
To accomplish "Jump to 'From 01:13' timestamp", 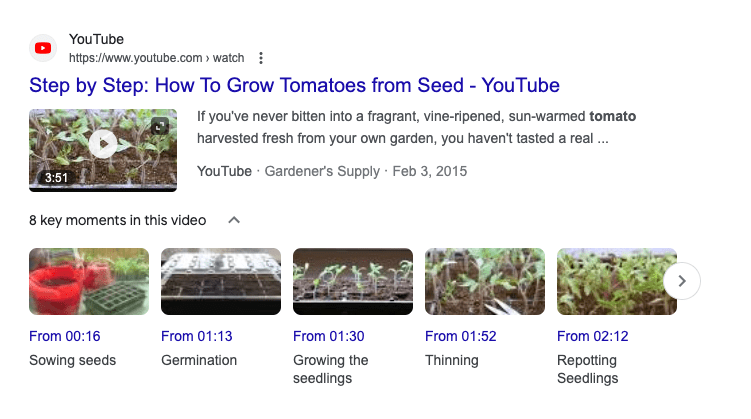I will (x=196, y=336).
